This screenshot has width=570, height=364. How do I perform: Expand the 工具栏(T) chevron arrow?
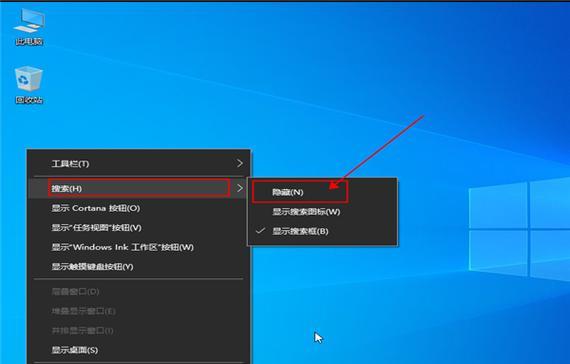pyautogui.click(x=240, y=164)
